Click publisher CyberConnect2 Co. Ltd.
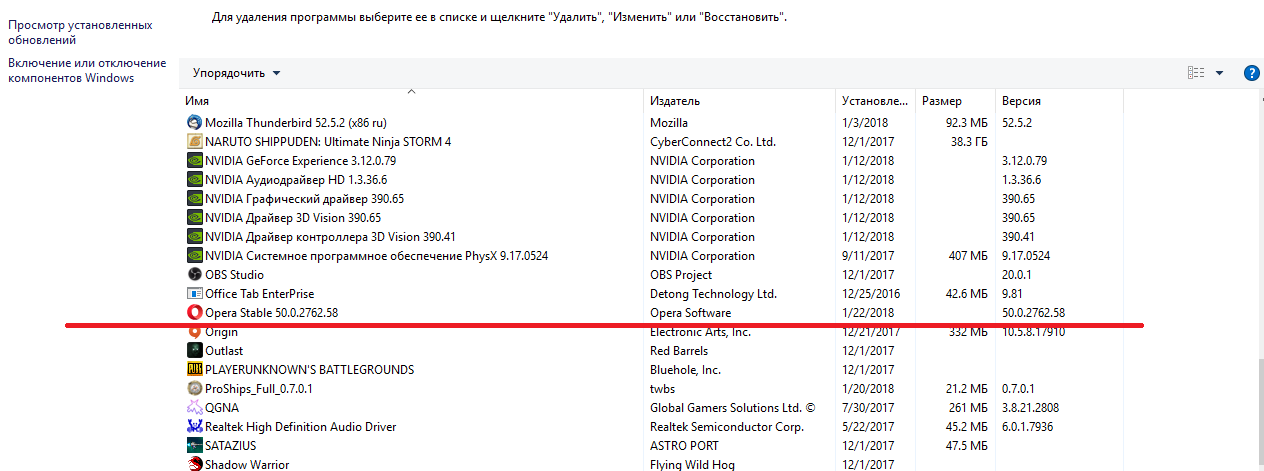 pyautogui.click(x=713, y=141)
